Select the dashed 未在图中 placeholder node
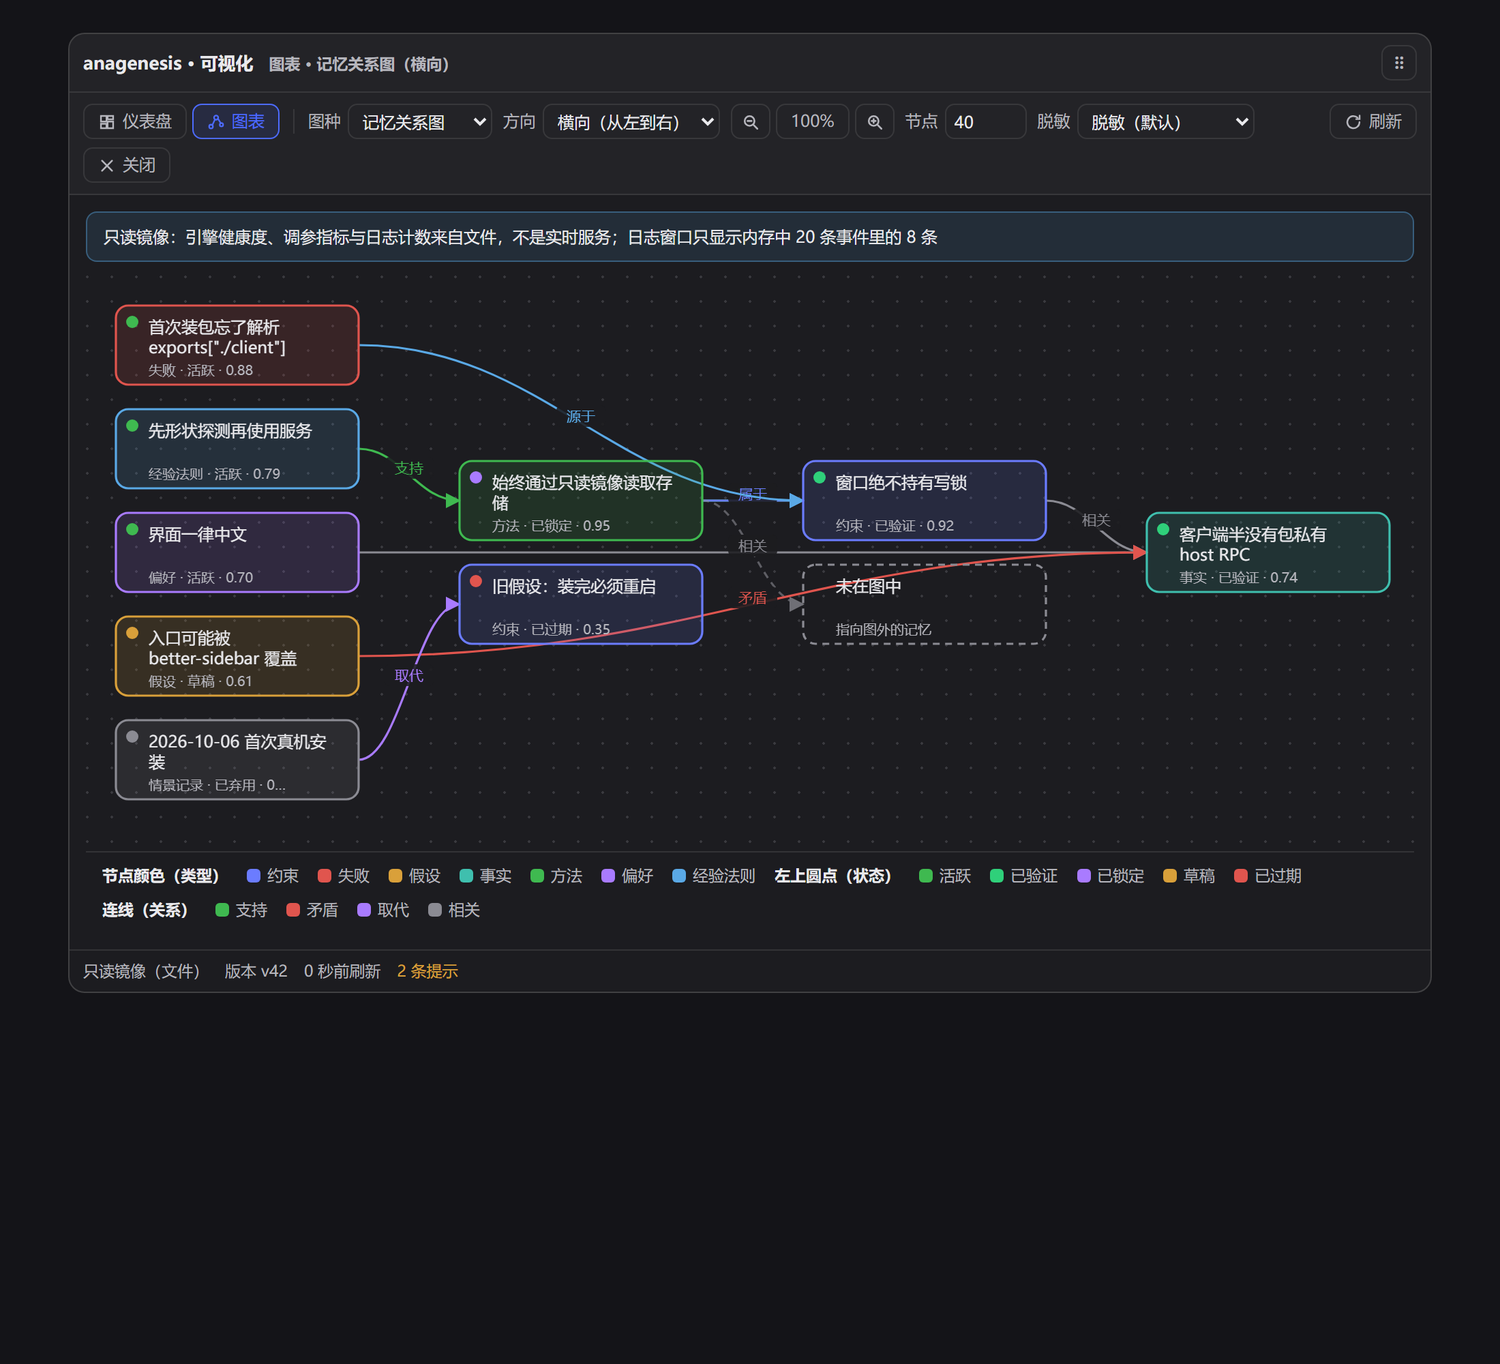Image resolution: width=1500 pixels, height=1364 pixels. 924,604
